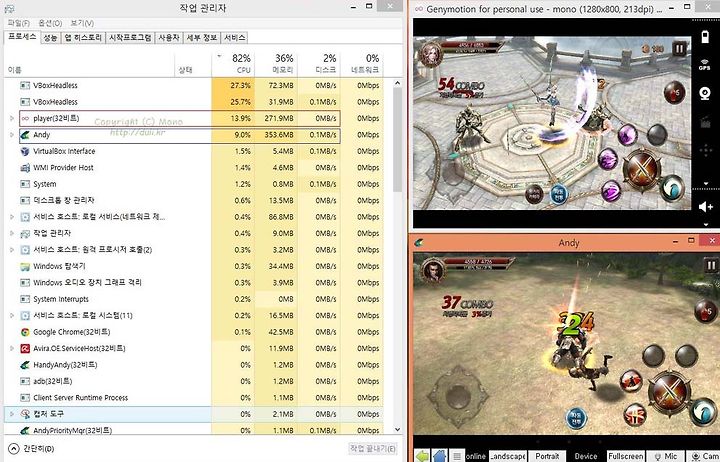Enter Fullscreen in Andy
Viewport: 720px width, 462px height.
pyautogui.click(x=625, y=456)
